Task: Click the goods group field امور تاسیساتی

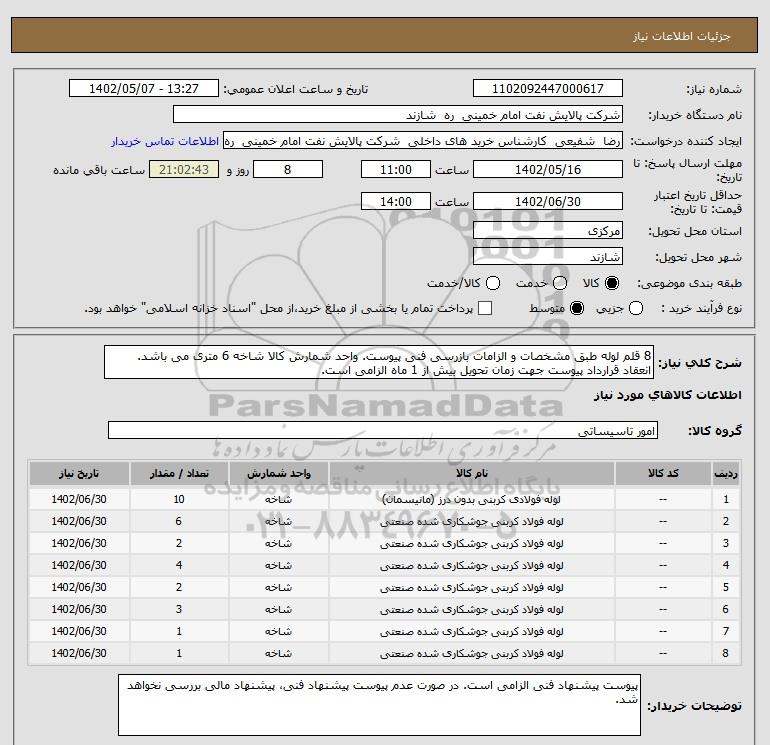Action: (383, 430)
